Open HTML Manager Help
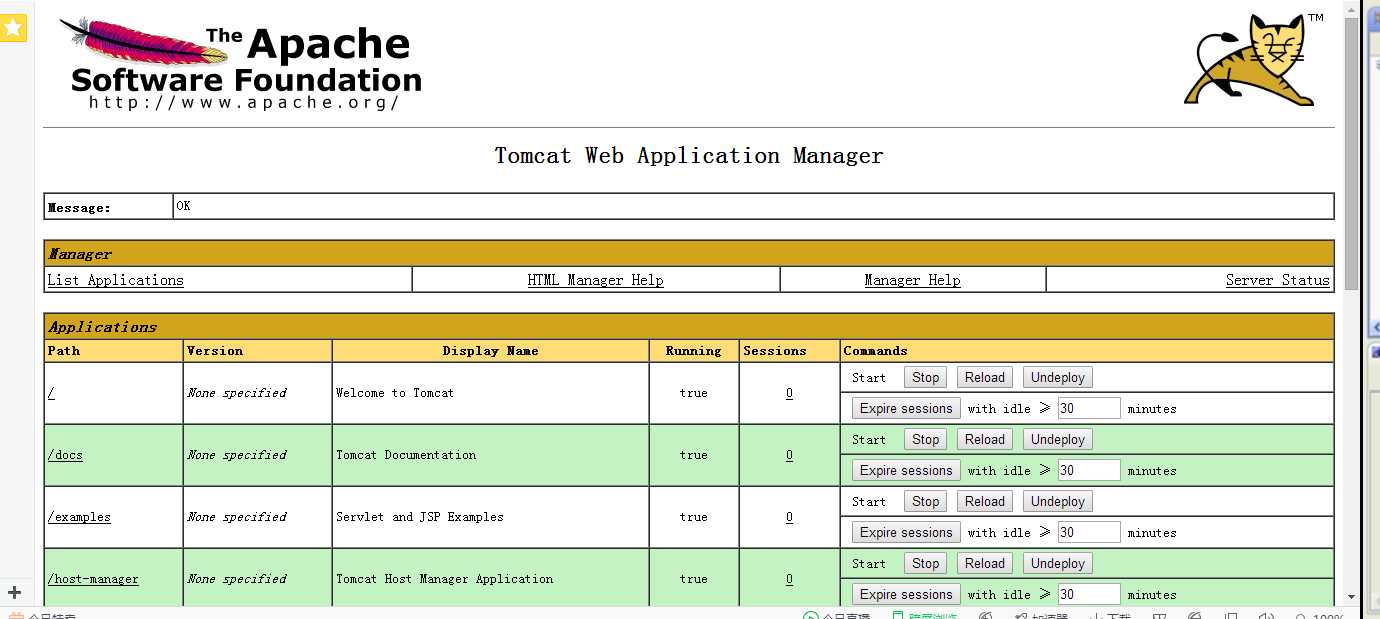This screenshot has width=1380, height=619. click(x=595, y=280)
